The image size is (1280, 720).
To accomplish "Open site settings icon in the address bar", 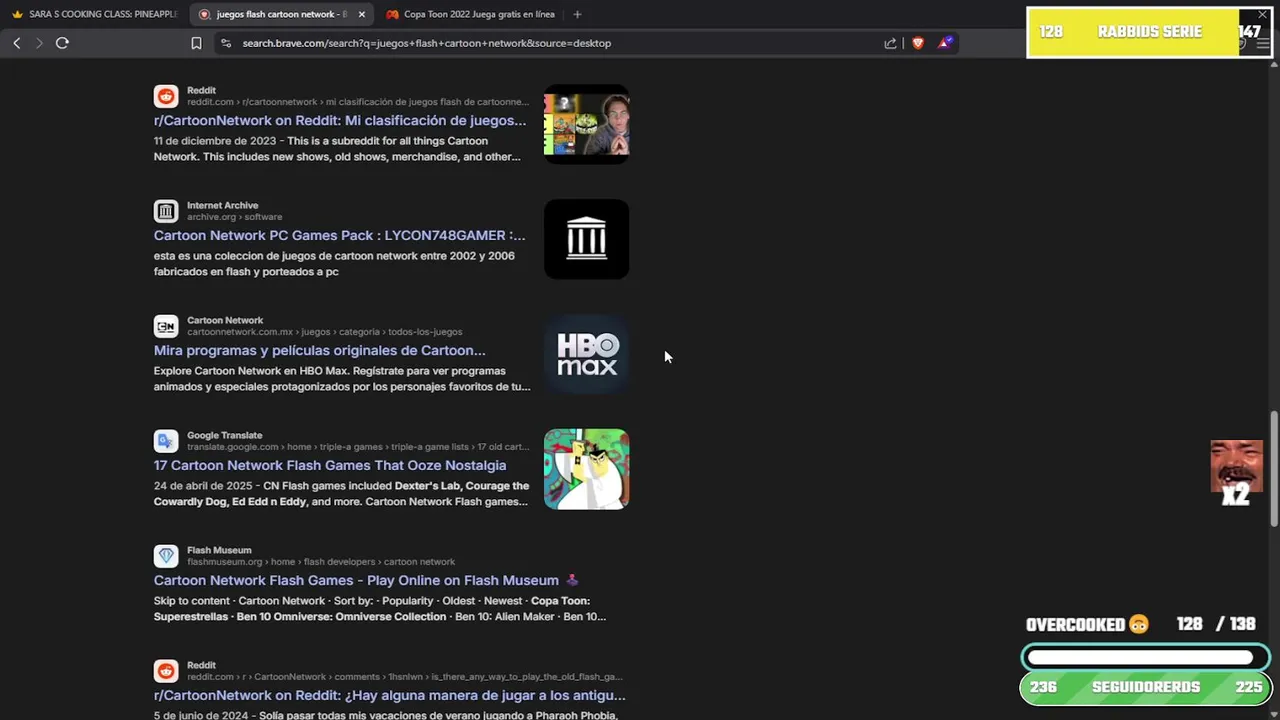I will [226, 43].
